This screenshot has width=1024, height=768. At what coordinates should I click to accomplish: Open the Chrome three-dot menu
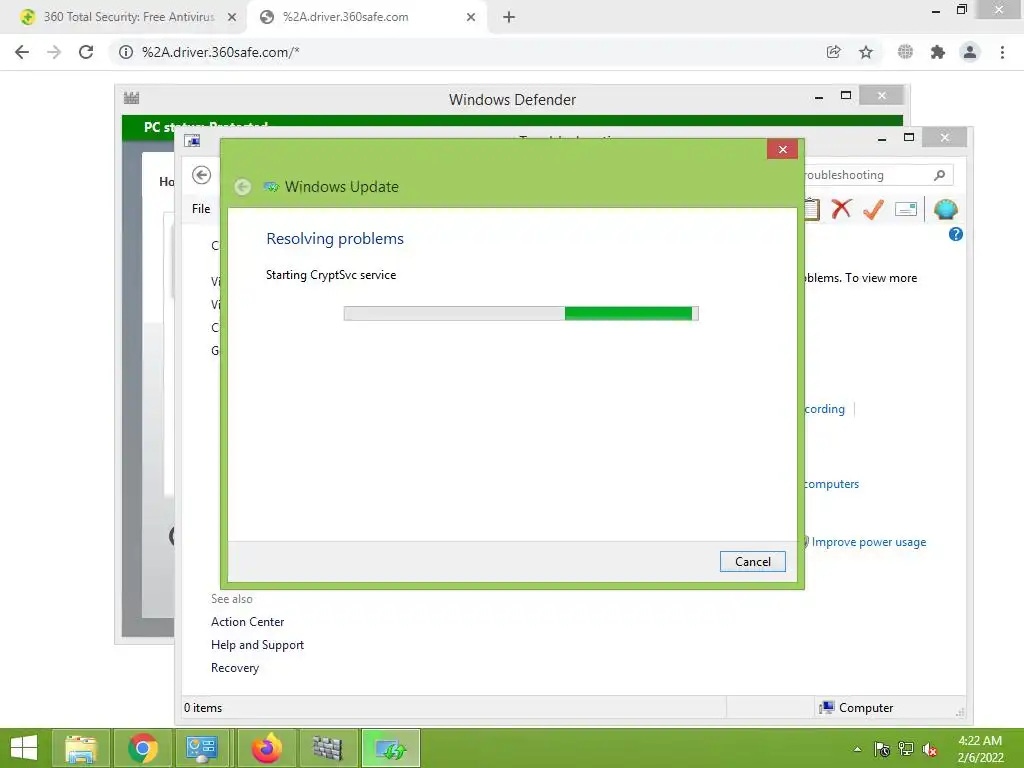pos(1002,52)
